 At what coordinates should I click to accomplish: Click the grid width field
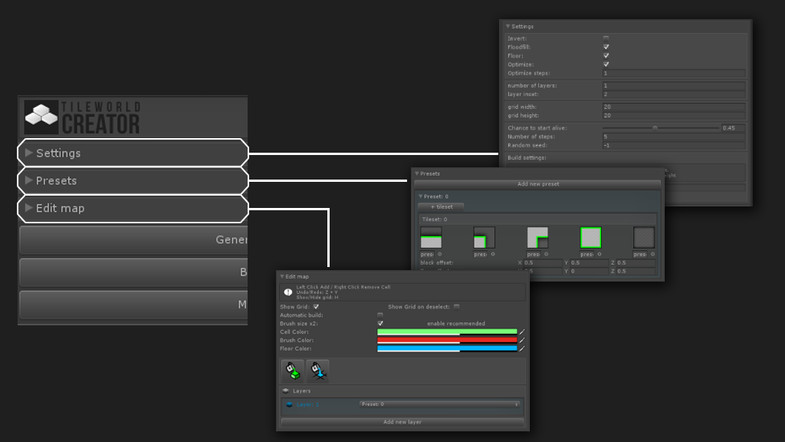click(674, 107)
